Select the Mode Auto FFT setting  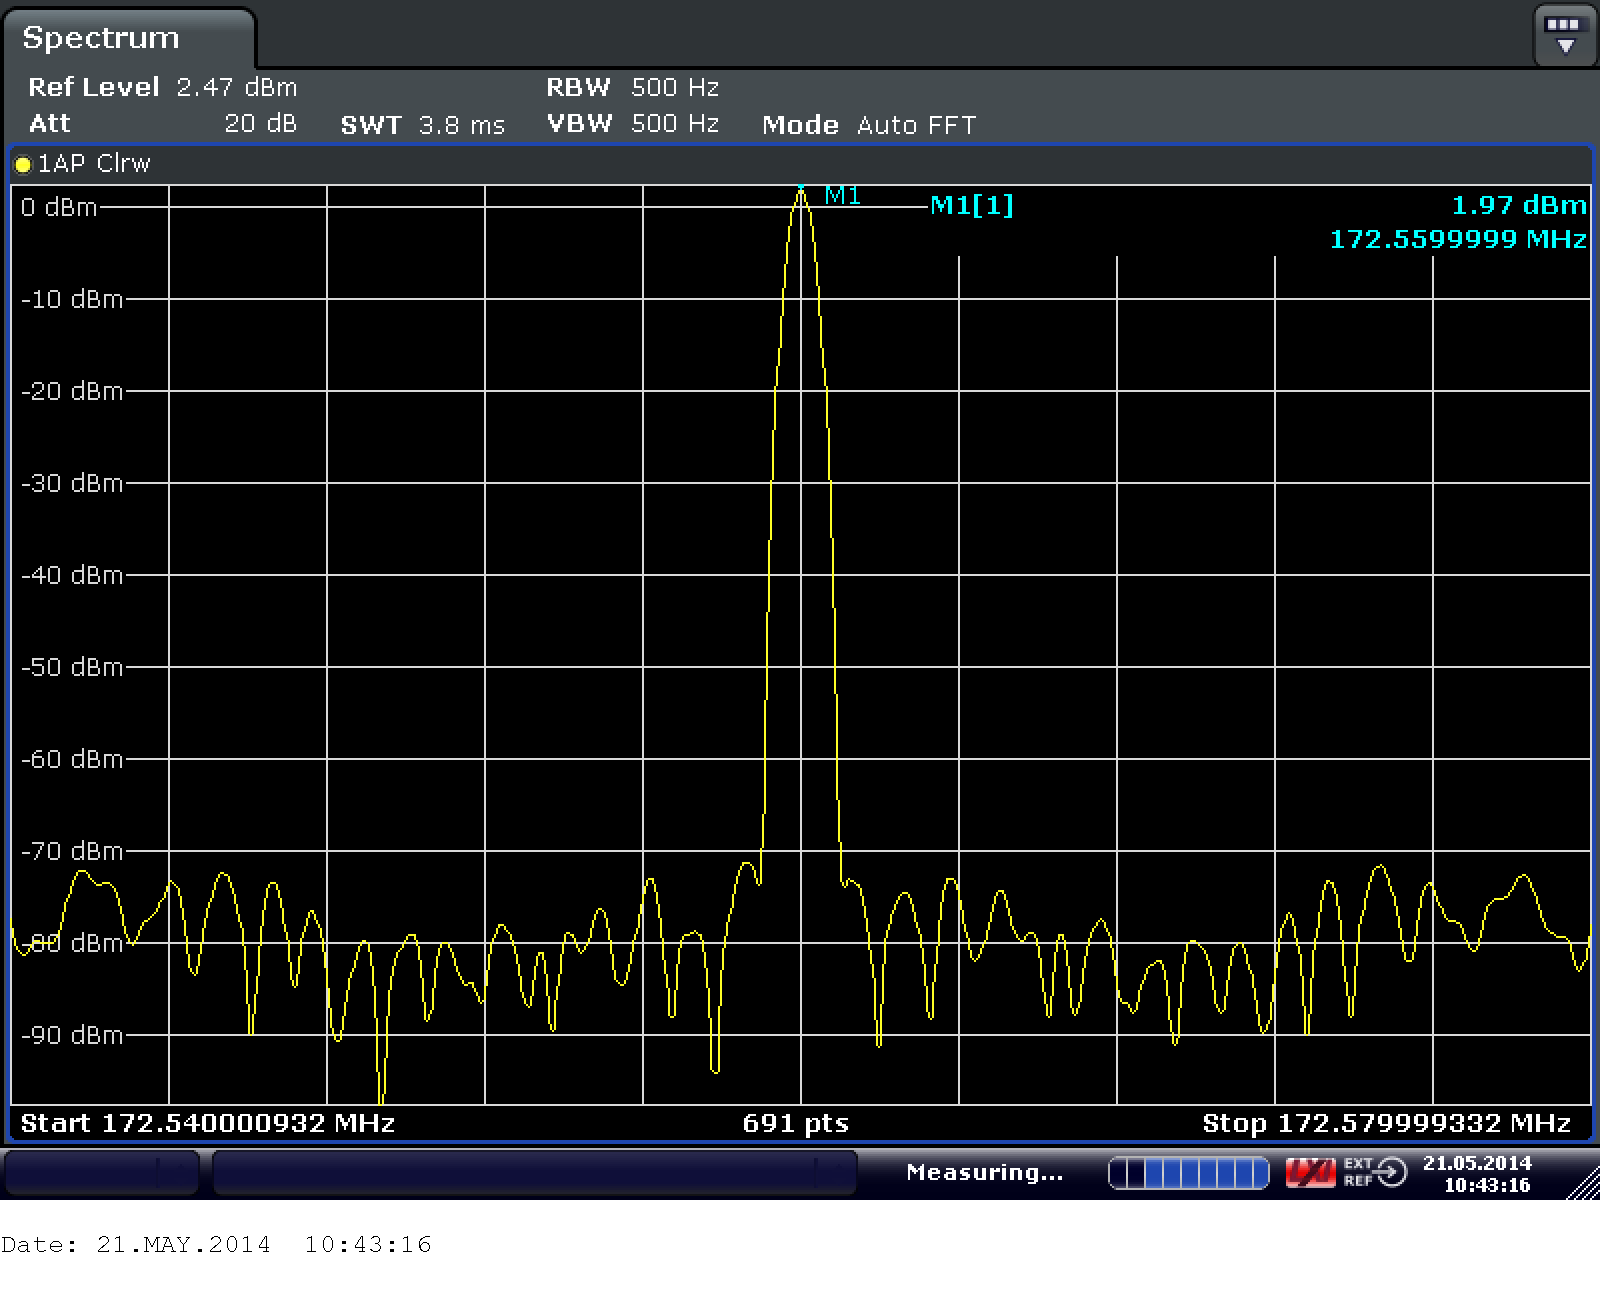coord(868,125)
